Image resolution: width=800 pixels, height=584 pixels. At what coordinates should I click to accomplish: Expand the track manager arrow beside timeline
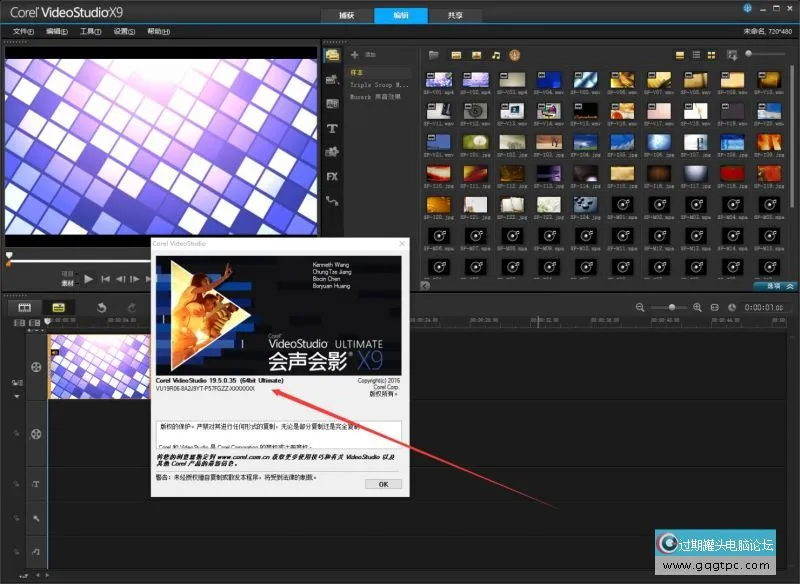click(x=16, y=396)
